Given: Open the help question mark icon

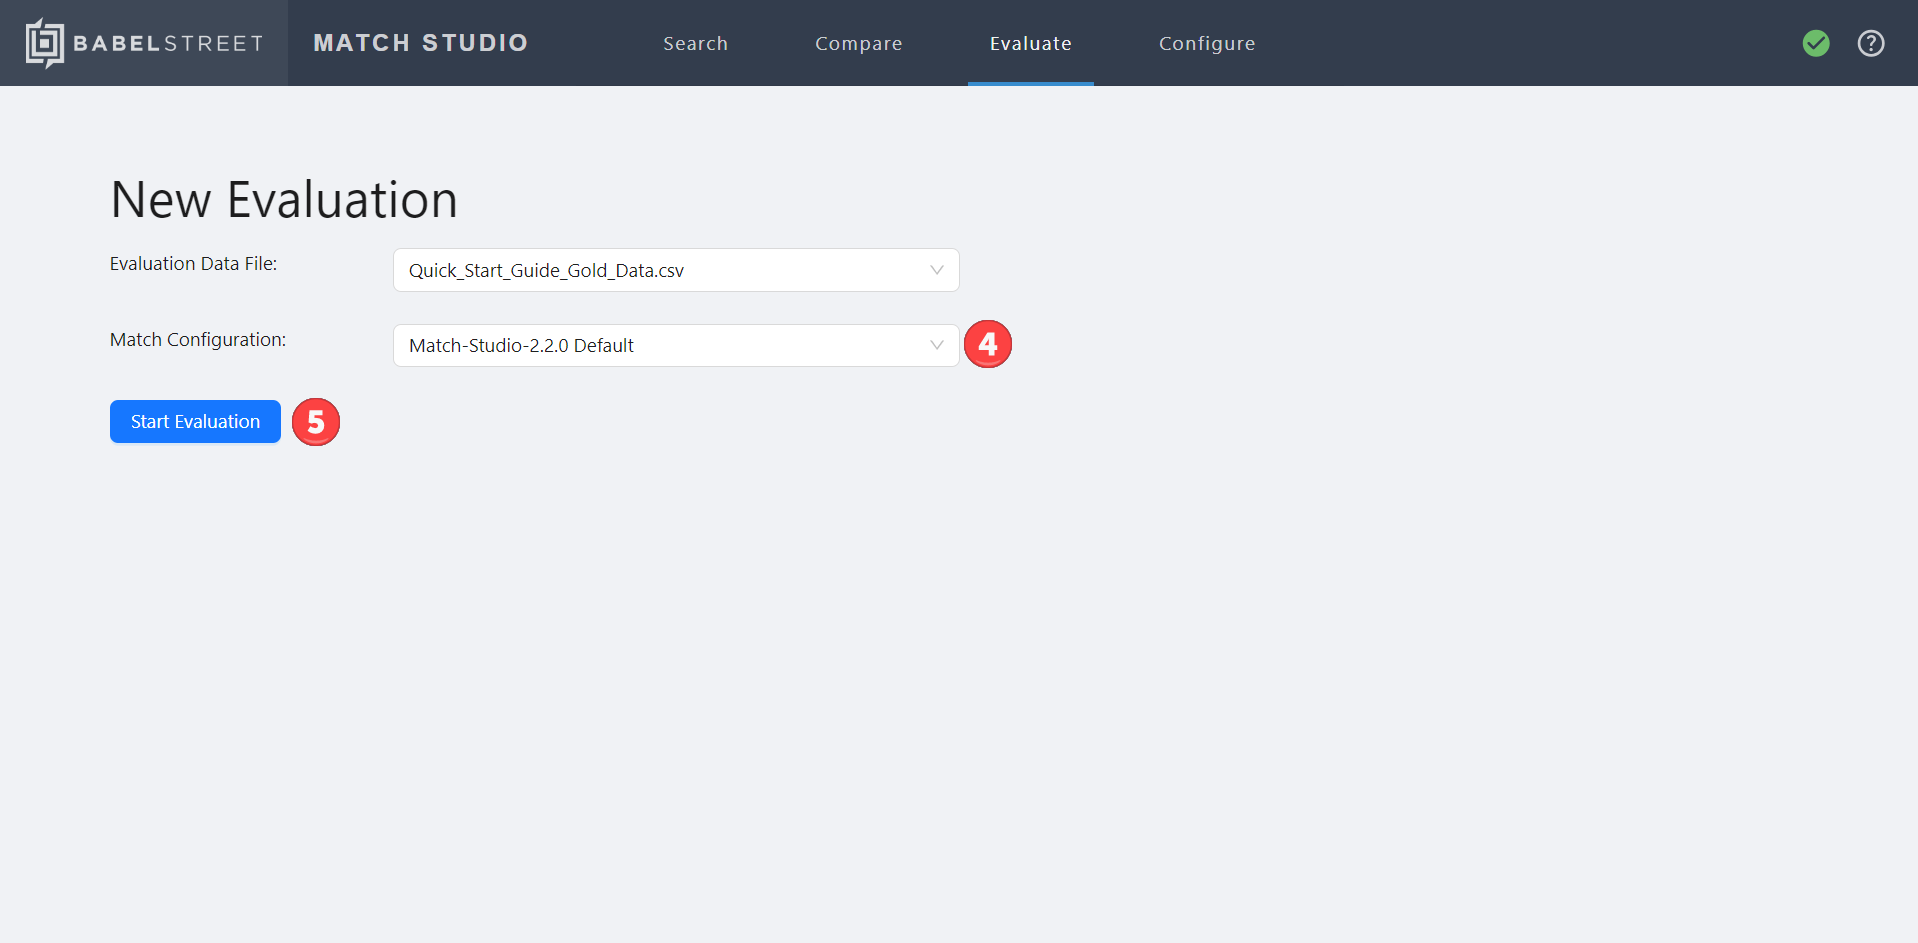Looking at the screenshot, I should point(1871,43).
